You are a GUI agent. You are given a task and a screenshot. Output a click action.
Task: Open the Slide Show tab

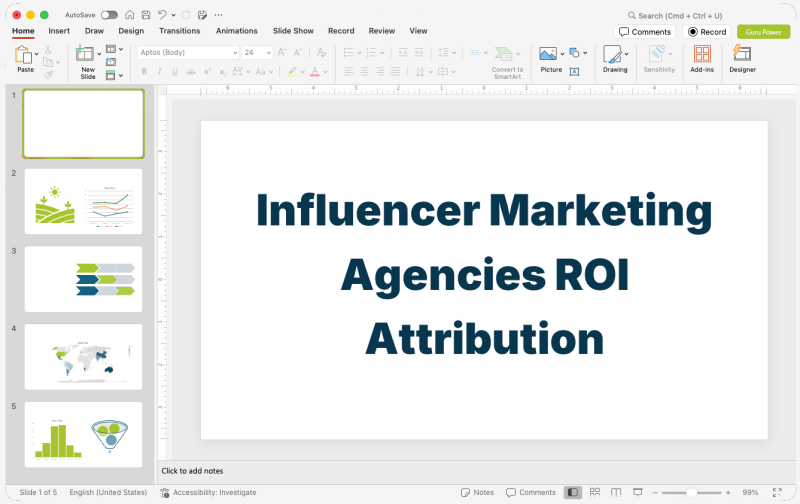(293, 31)
